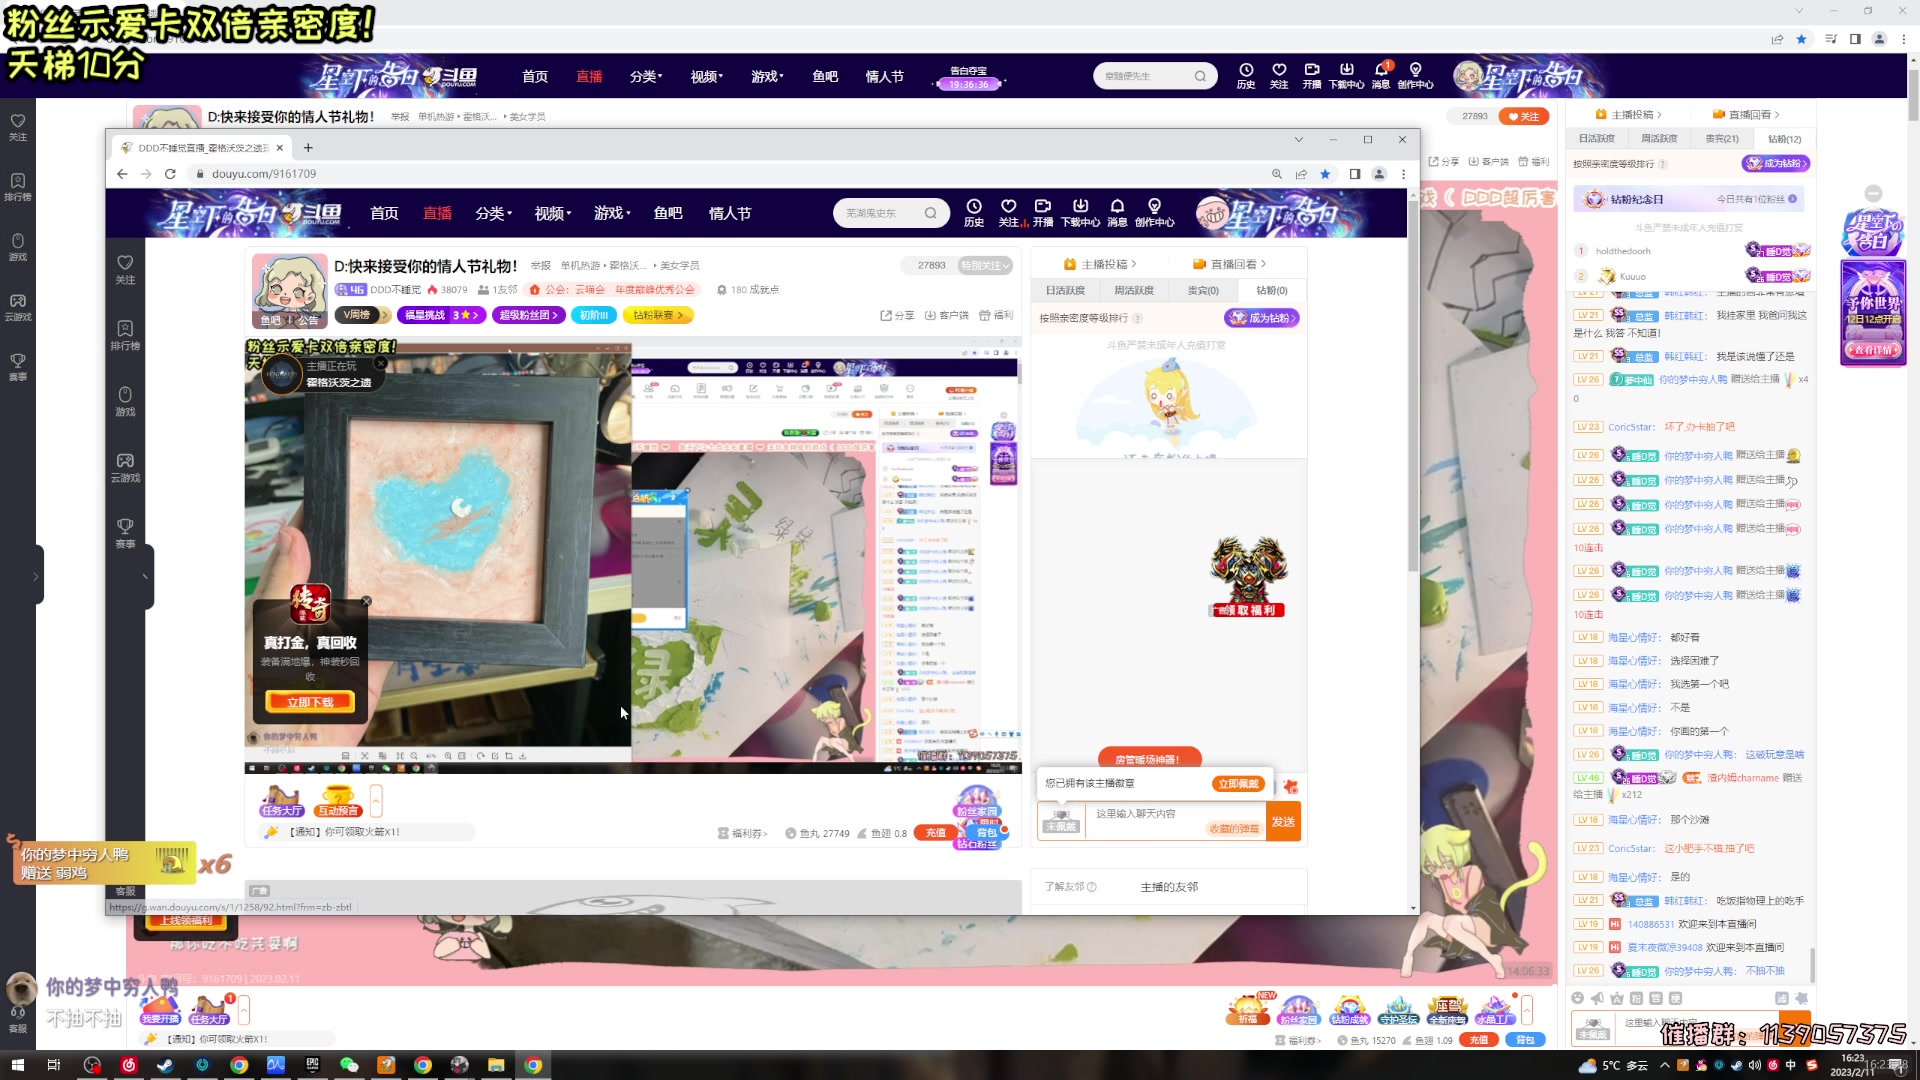This screenshot has width=1920, height=1080.
Task: Click 任务大厅 icon below front window video
Action: pos(282,801)
